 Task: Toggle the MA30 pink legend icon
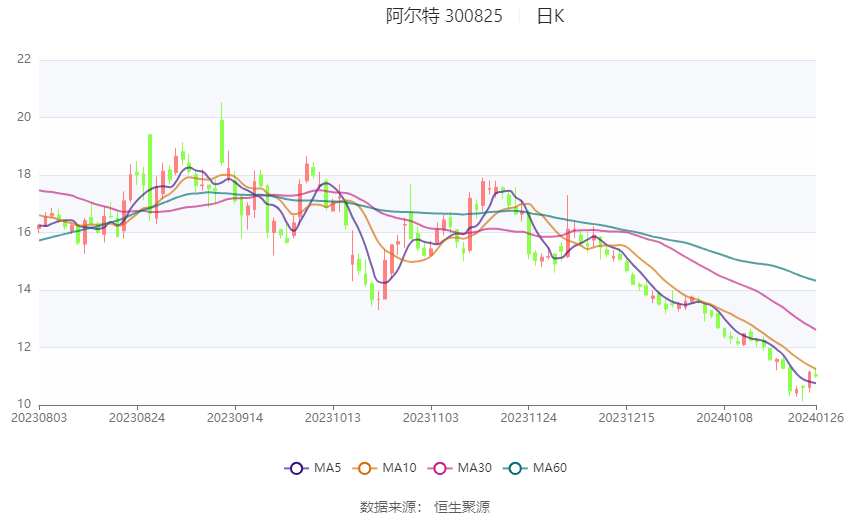(440, 468)
